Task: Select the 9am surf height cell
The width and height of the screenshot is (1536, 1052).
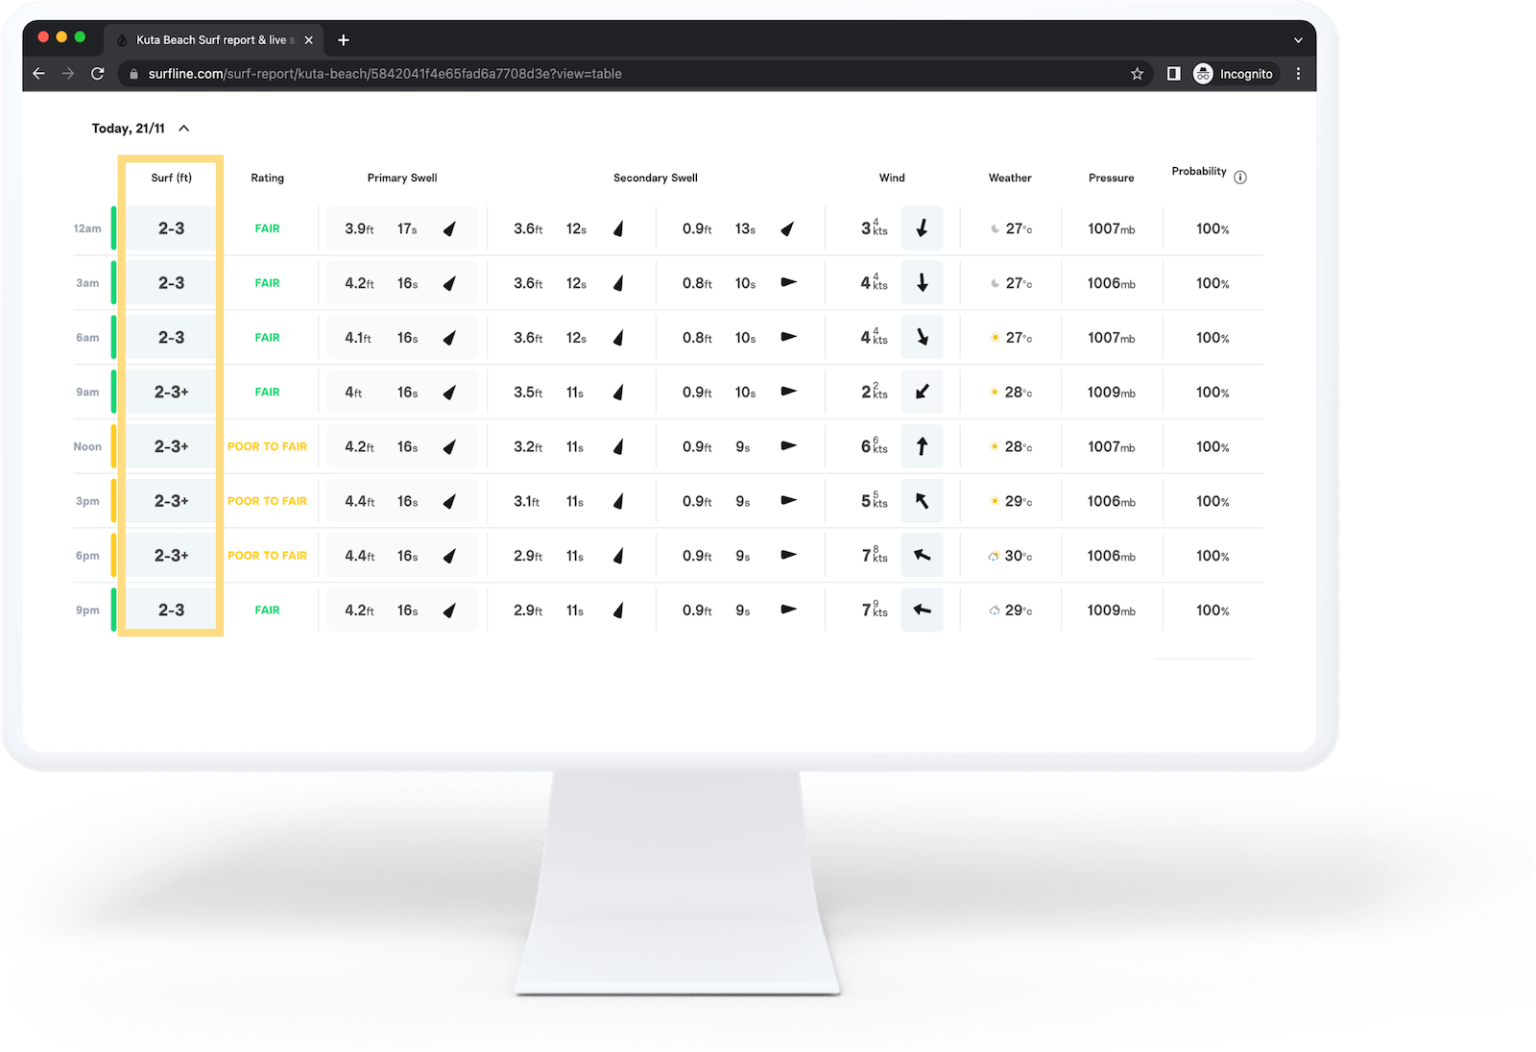Action: click(171, 392)
